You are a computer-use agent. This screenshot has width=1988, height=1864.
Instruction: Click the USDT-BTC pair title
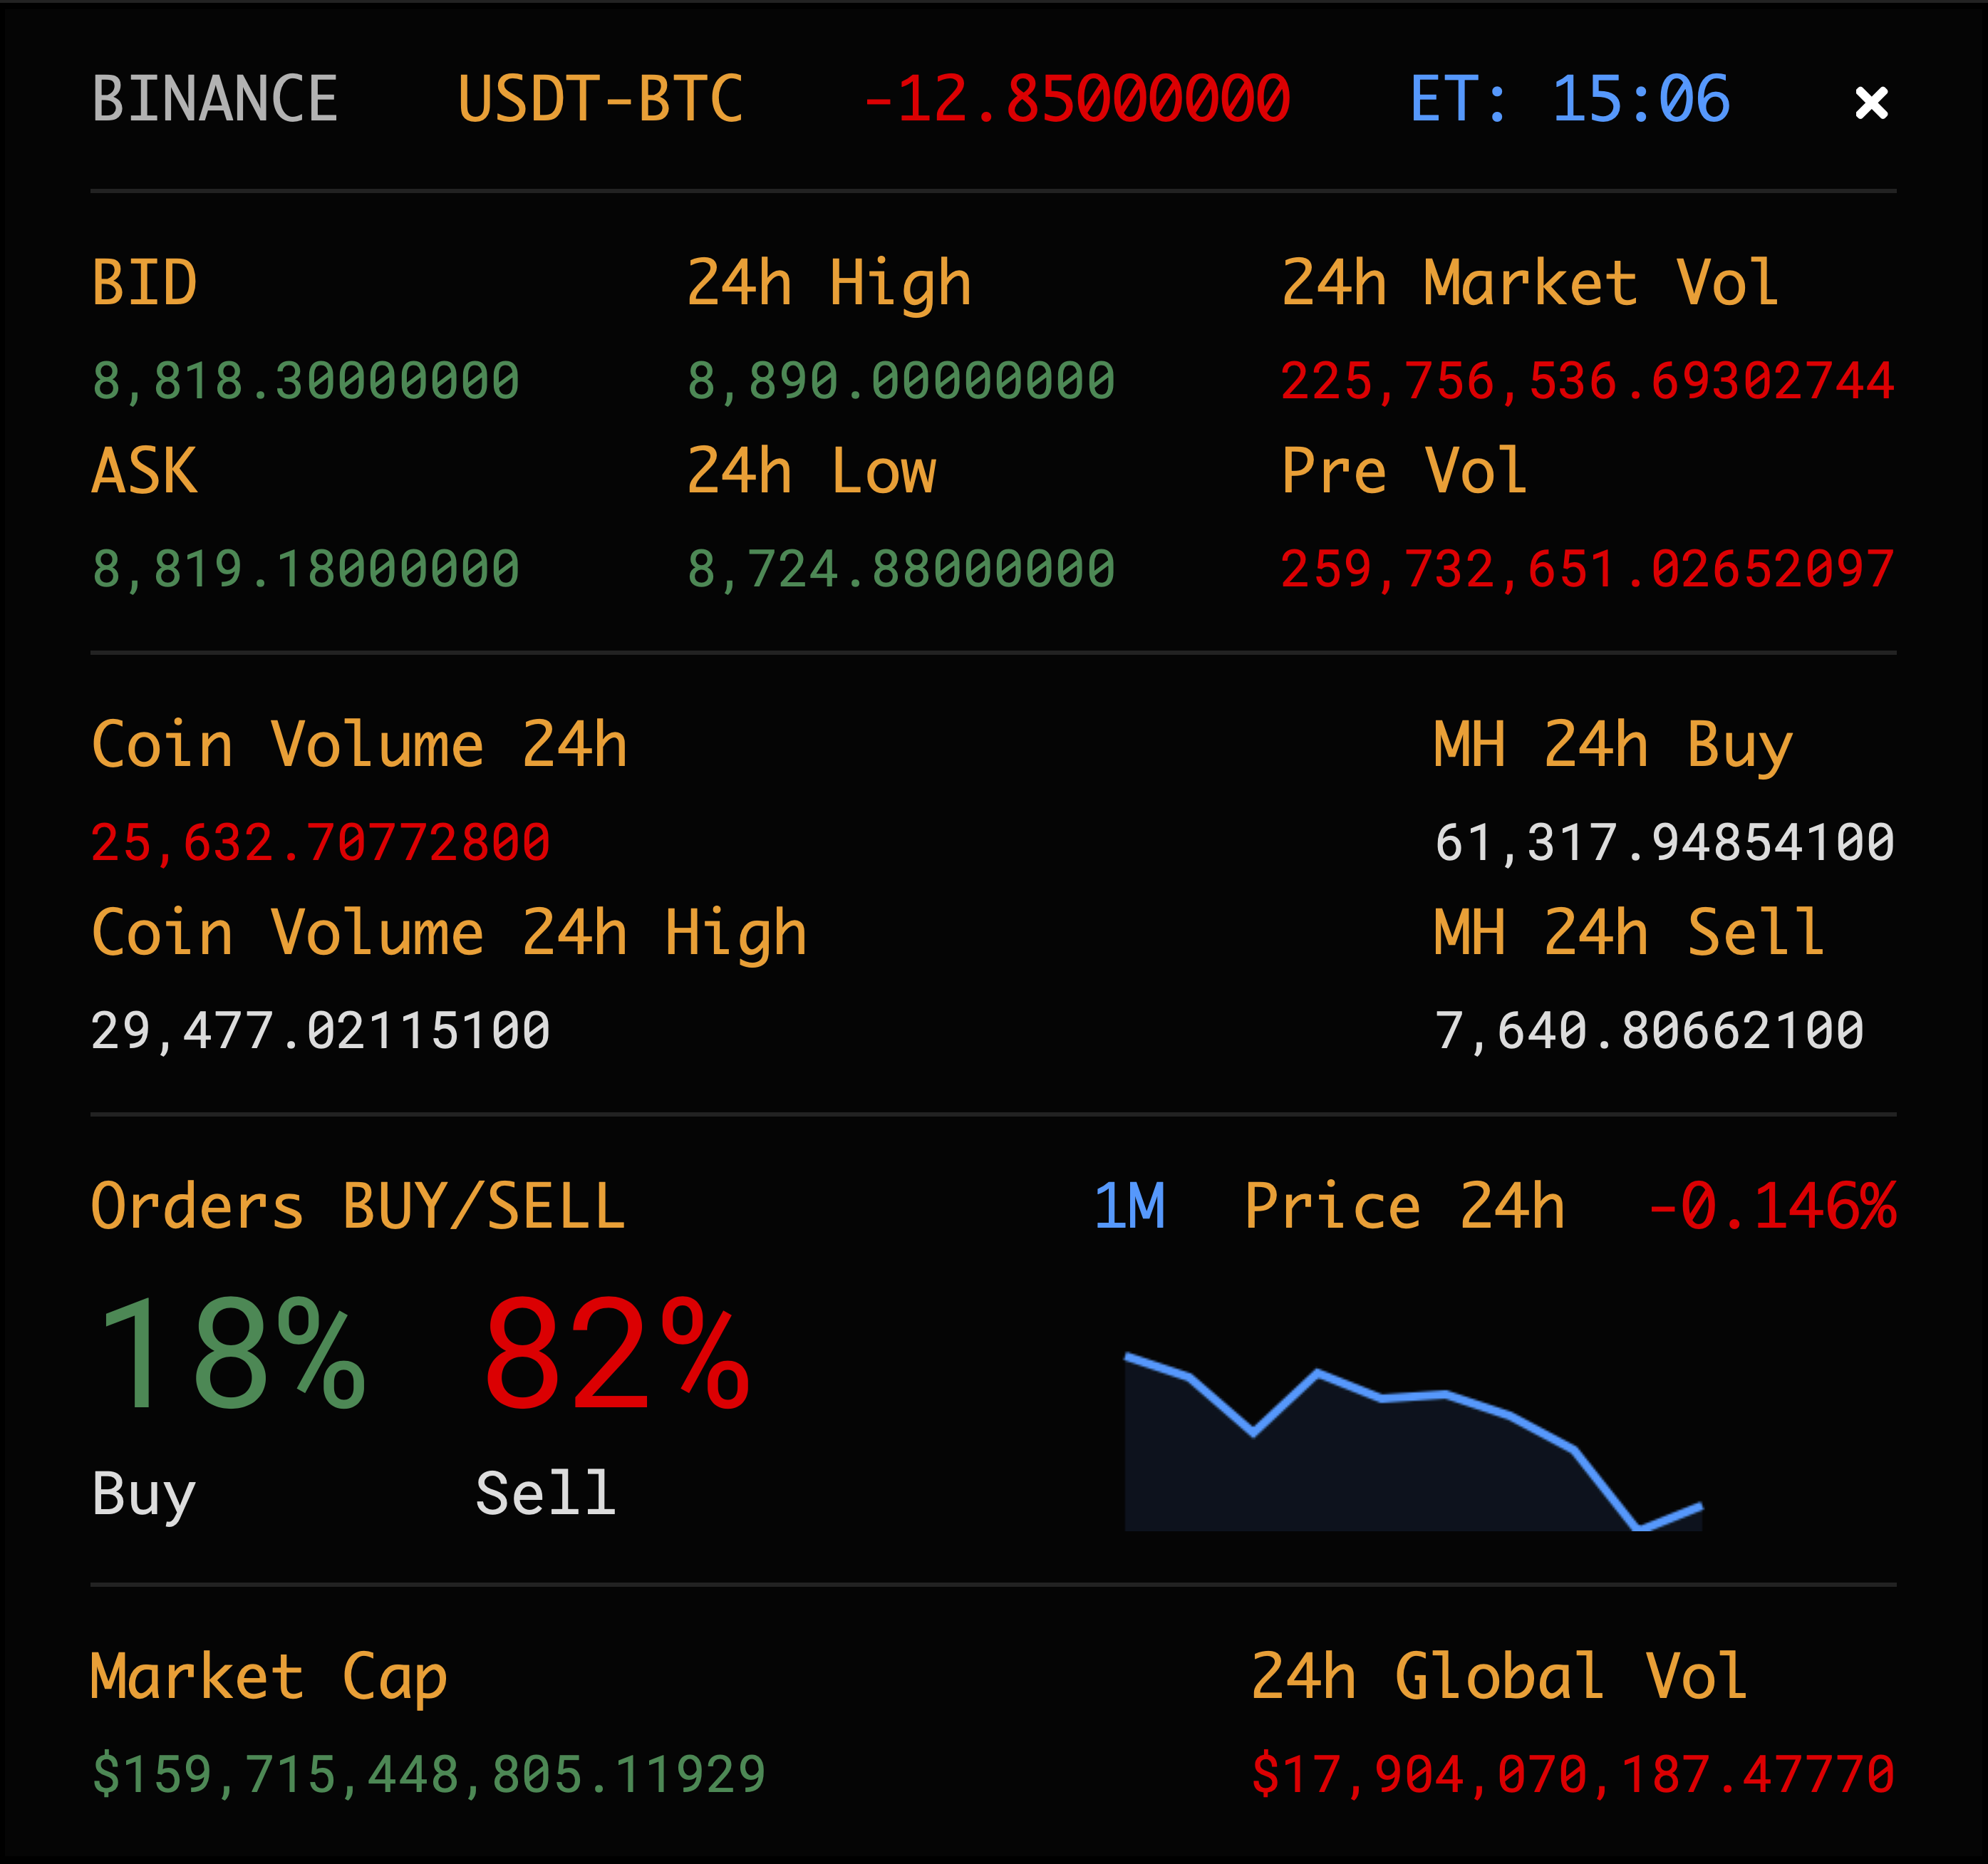click(600, 99)
